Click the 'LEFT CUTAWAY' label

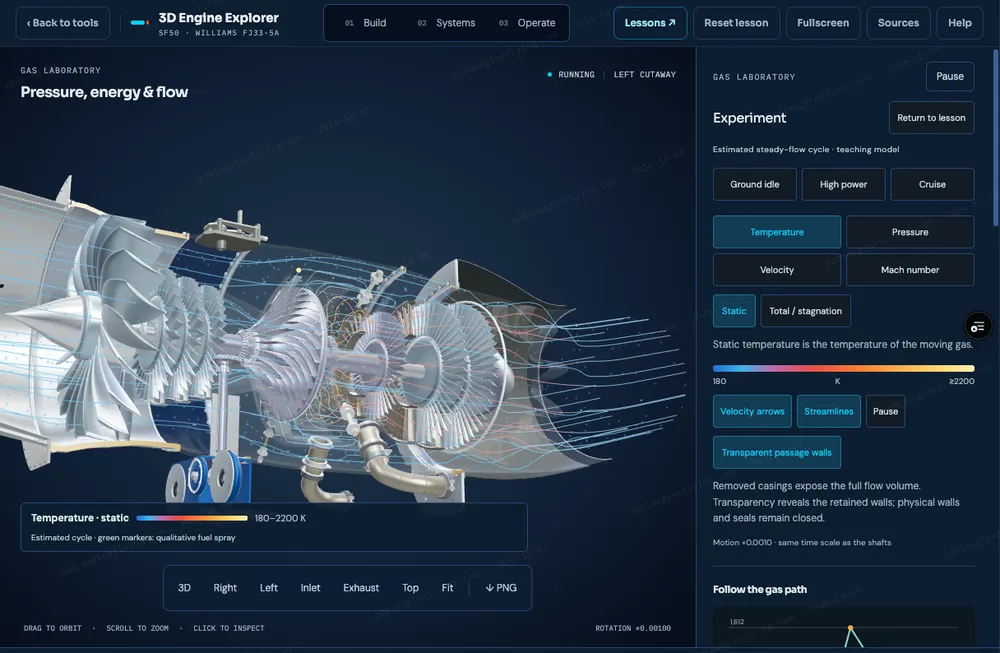[x=645, y=75]
